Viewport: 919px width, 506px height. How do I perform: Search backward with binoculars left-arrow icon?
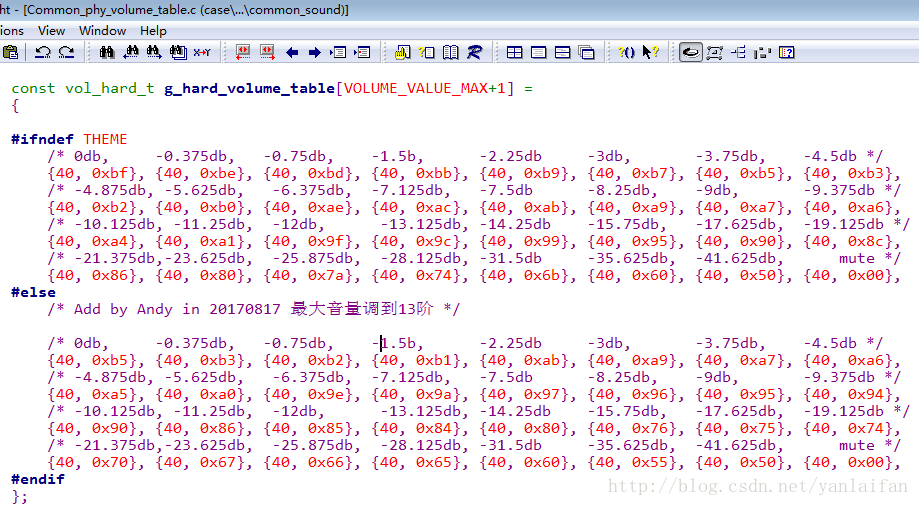131,52
